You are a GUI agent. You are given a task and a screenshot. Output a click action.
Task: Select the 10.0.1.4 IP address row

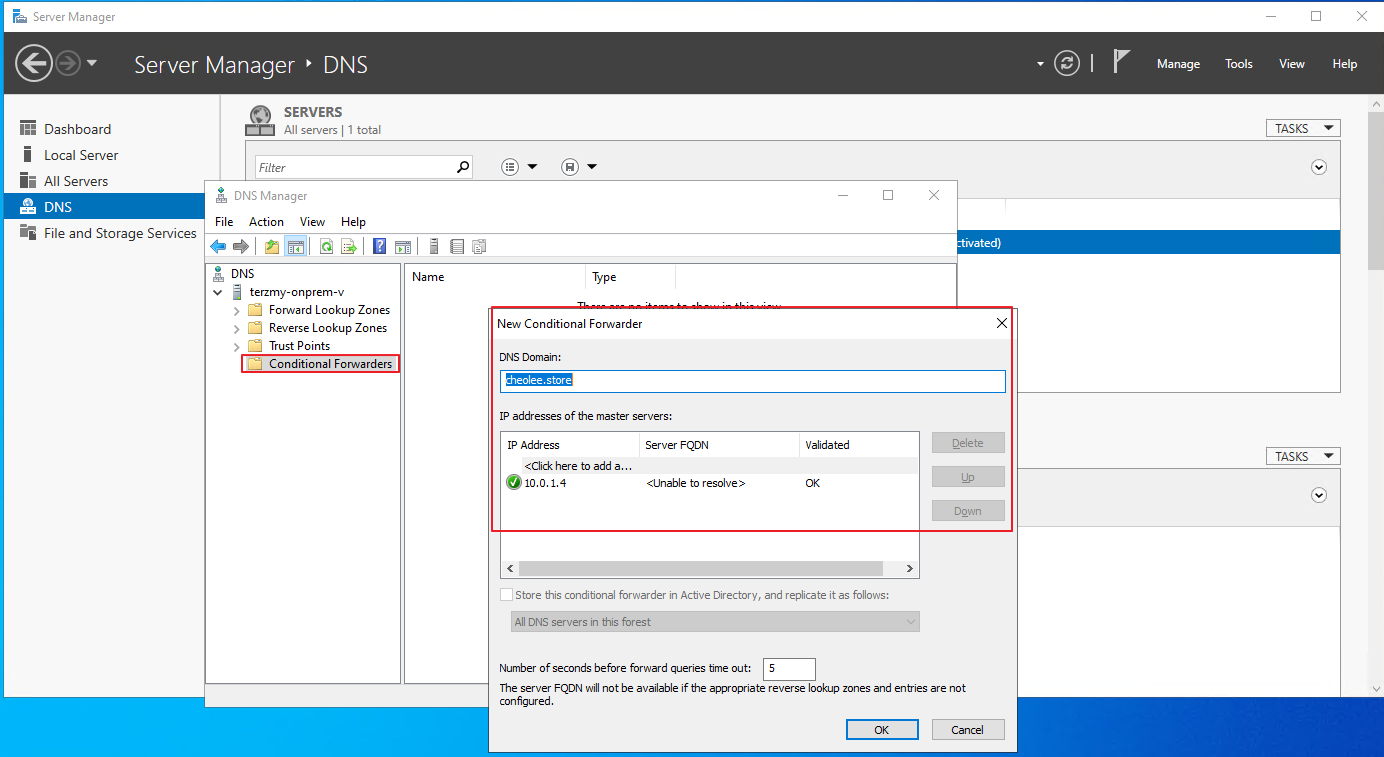point(710,483)
